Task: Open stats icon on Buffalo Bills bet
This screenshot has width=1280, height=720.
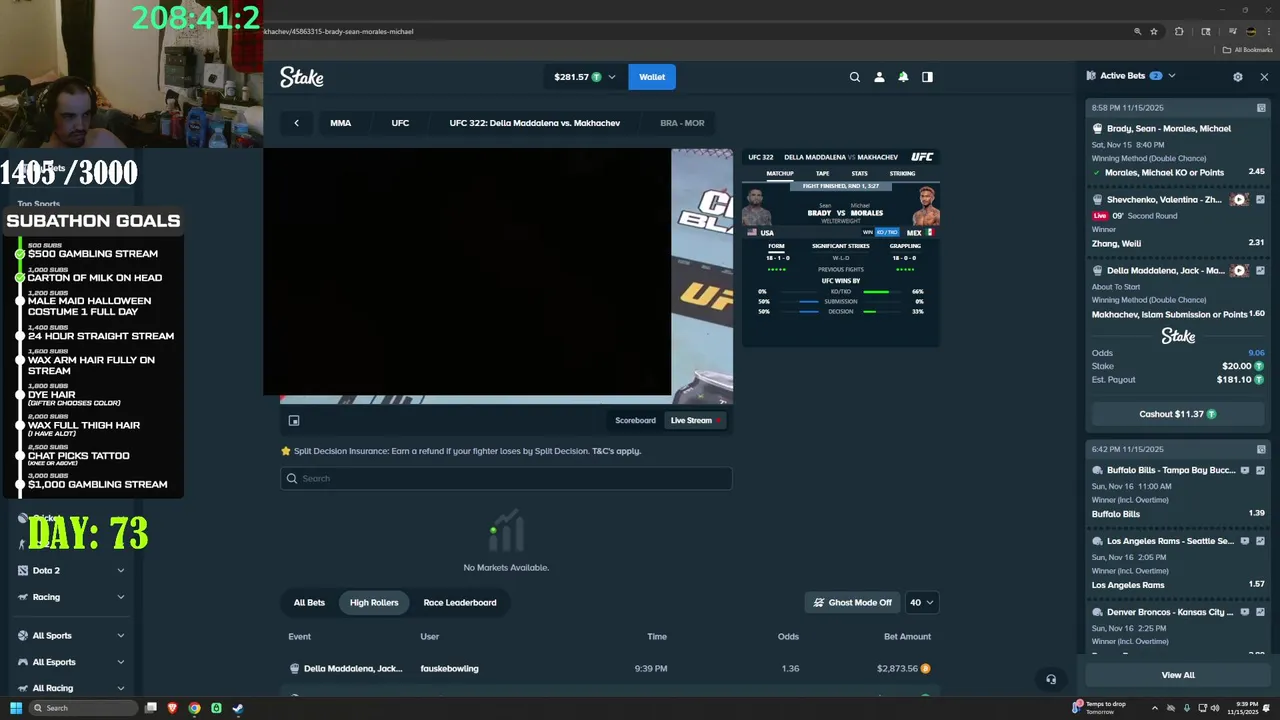Action: (x=1260, y=470)
